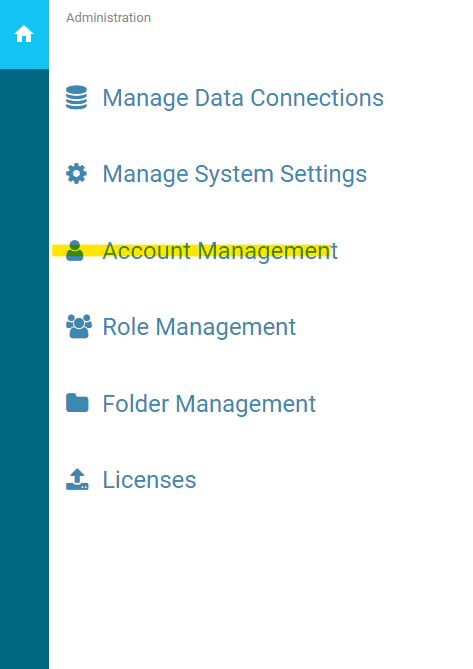This screenshot has height=669, width=473.
Task: Click the light blue home button tile
Action: 24,35
